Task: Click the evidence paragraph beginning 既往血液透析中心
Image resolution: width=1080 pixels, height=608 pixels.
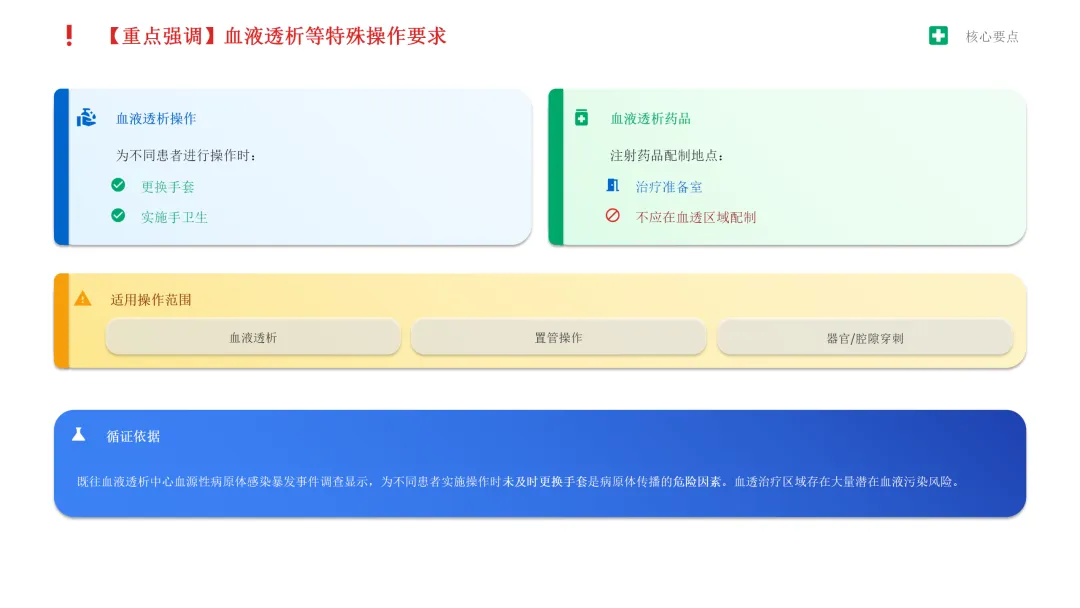Action: click(518, 481)
